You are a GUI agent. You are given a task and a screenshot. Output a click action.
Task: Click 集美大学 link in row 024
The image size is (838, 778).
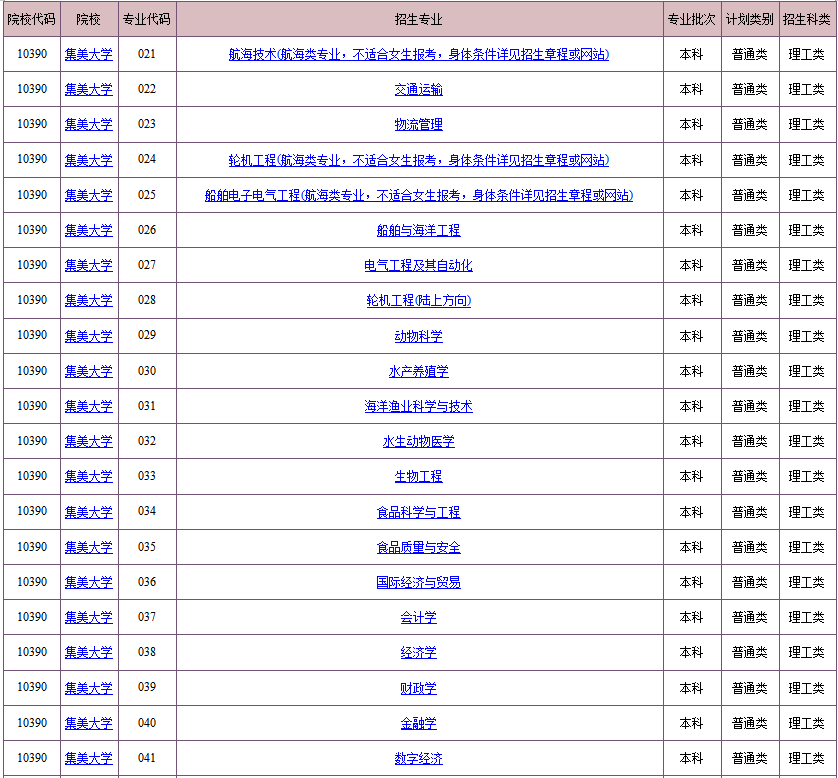click(89, 160)
